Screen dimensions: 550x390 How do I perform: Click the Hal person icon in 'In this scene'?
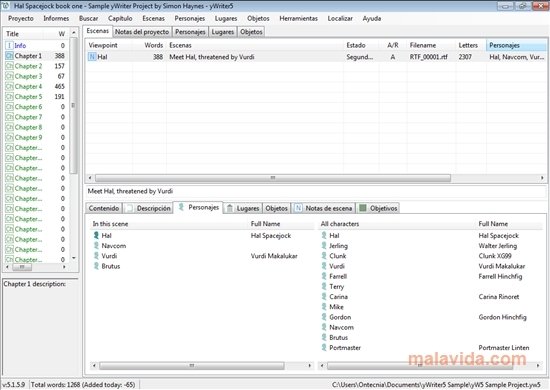pyautogui.click(x=96, y=235)
